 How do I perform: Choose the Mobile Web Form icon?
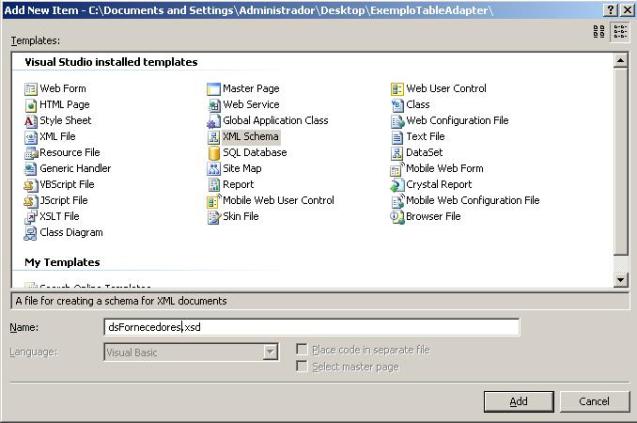pyautogui.click(x=397, y=169)
